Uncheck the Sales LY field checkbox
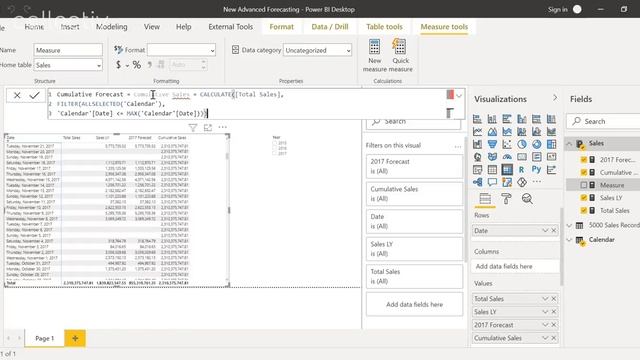Screen dimensions: 640x360 point(584,198)
